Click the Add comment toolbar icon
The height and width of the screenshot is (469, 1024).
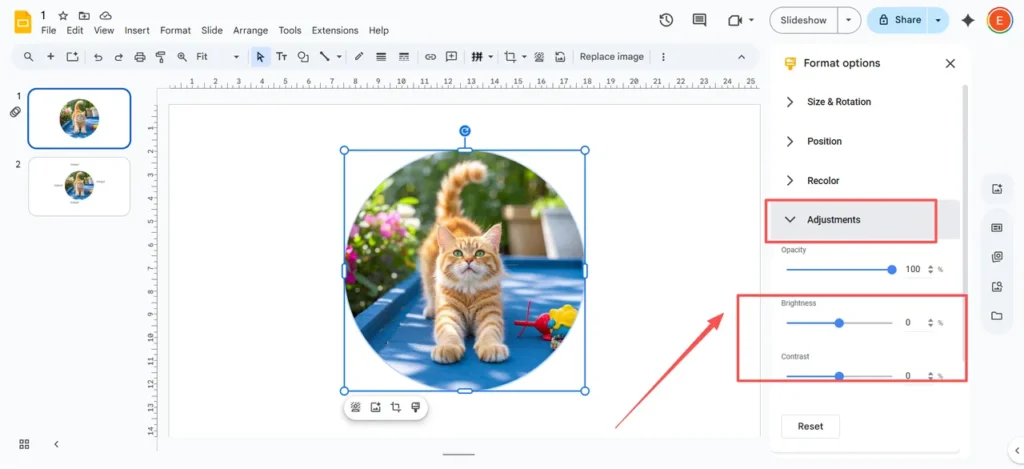click(x=451, y=57)
